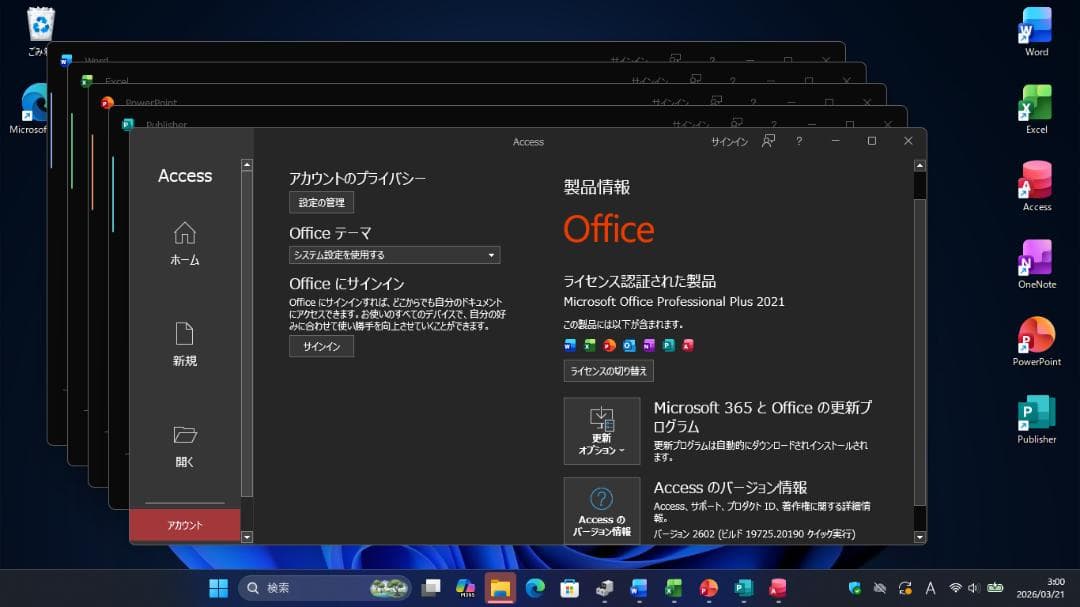The height and width of the screenshot is (607, 1080).
Task: Click 'Microsoft Office Professional Plus 2021' text
Action: pyautogui.click(x=674, y=301)
